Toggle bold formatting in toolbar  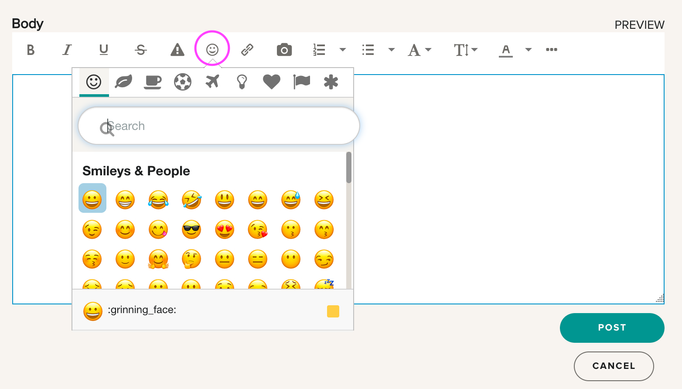[30, 50]
